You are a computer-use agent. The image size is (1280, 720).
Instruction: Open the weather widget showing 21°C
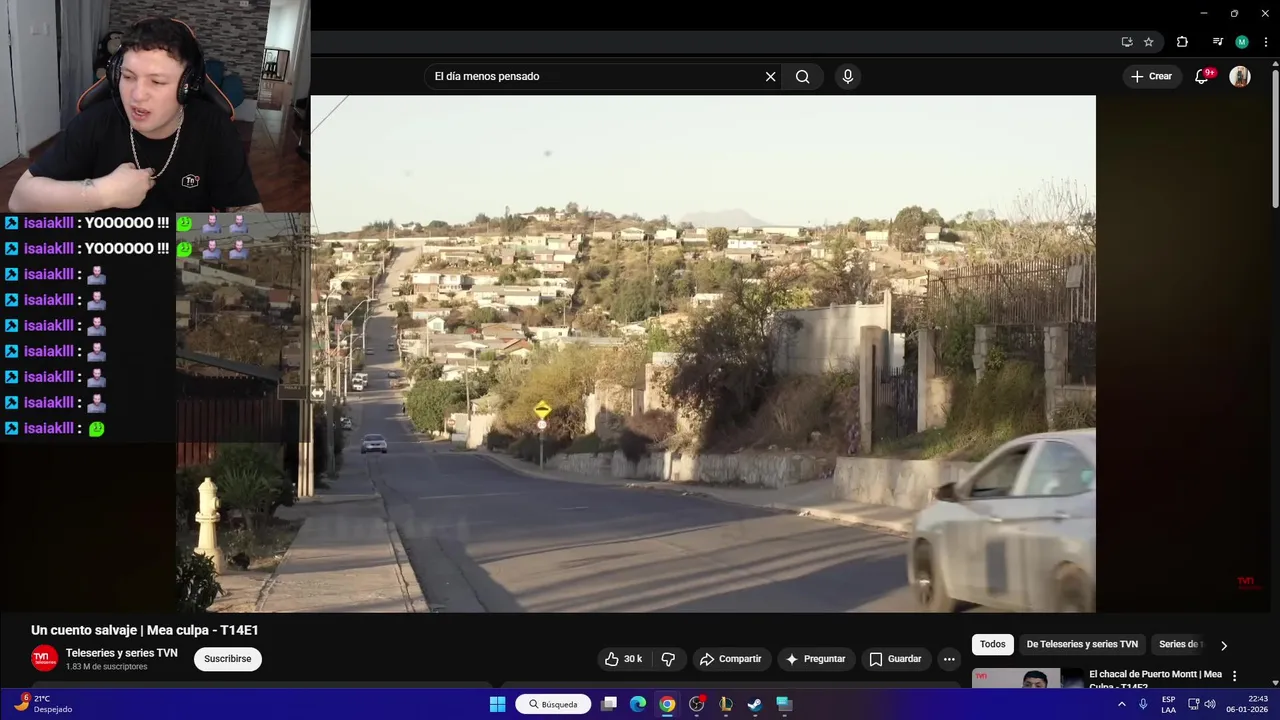tap(42, 704)
